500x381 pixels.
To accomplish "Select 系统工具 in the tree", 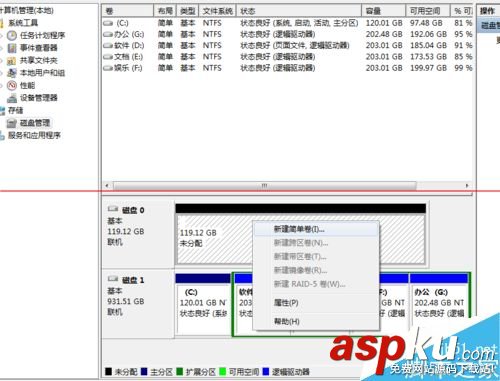I will coord(23,23).
